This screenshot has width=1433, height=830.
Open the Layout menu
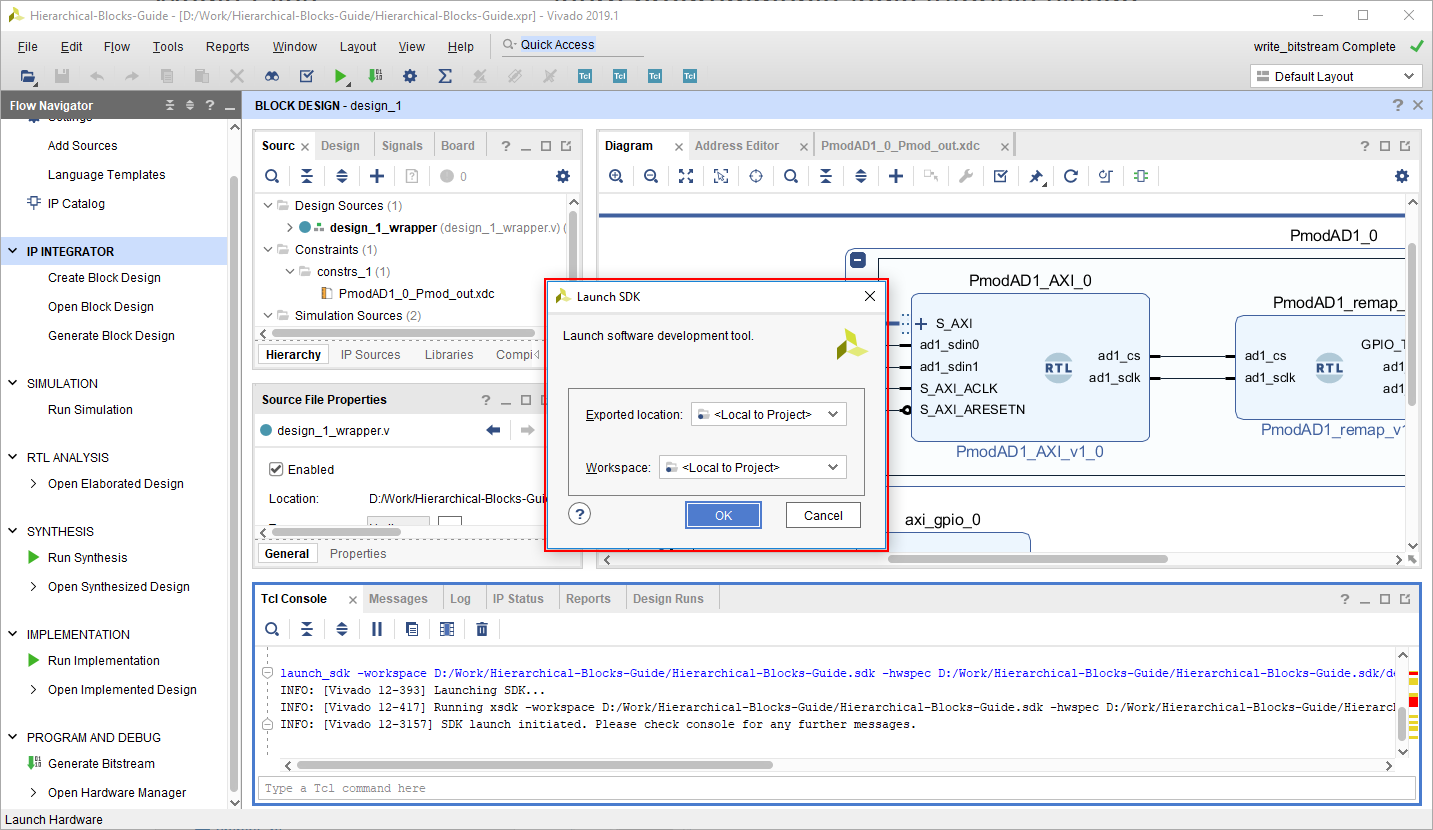[x=358, y=47]
